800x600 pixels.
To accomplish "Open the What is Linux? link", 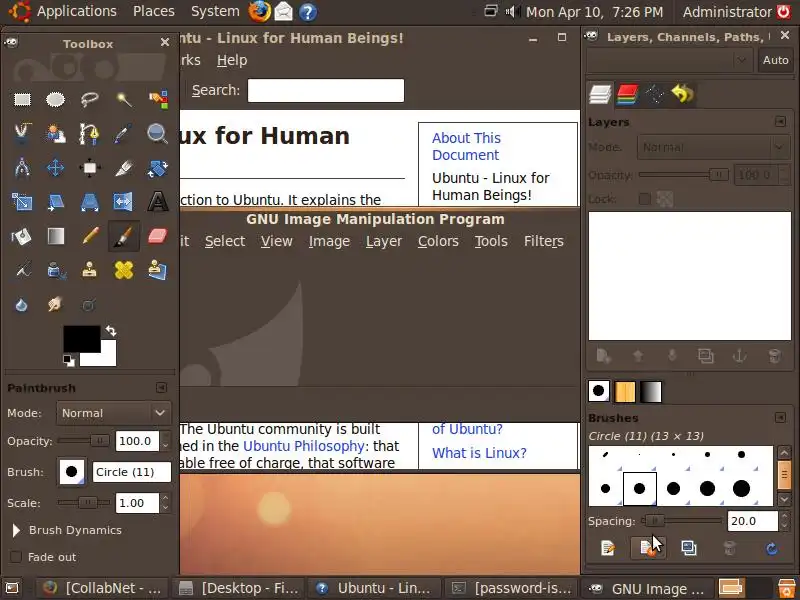I will coord(479,453).
